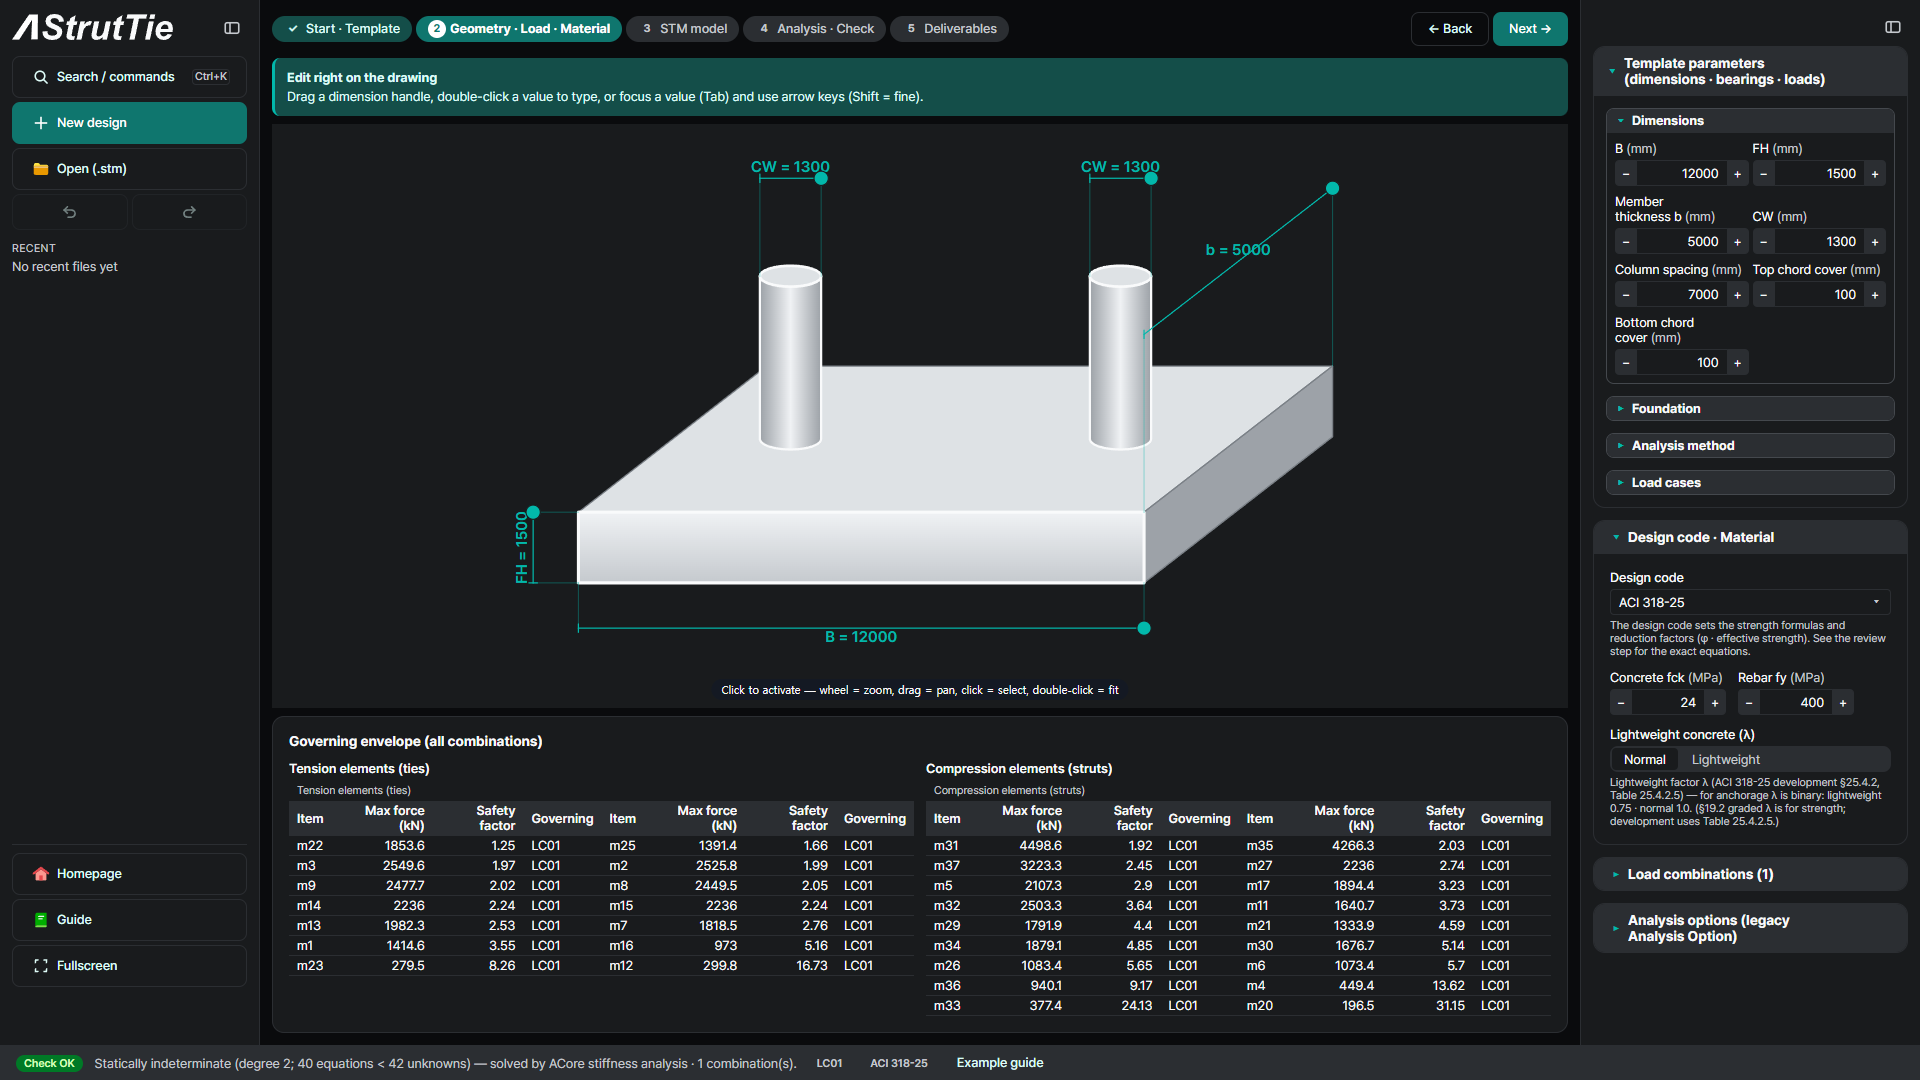Switch to STM model step
Screen dimensions: 1920x1080
683,29
